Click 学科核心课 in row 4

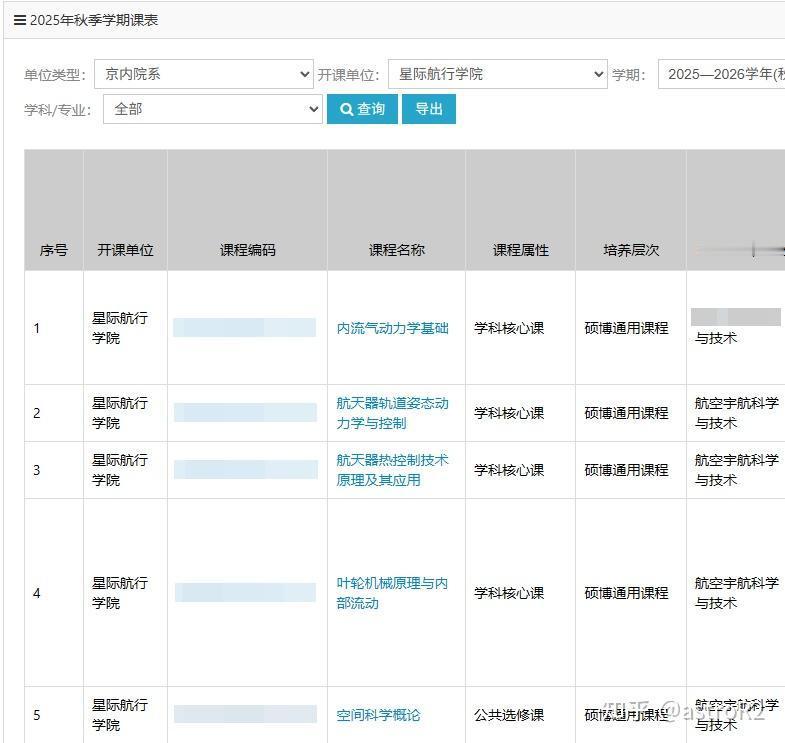click(509, 593)
